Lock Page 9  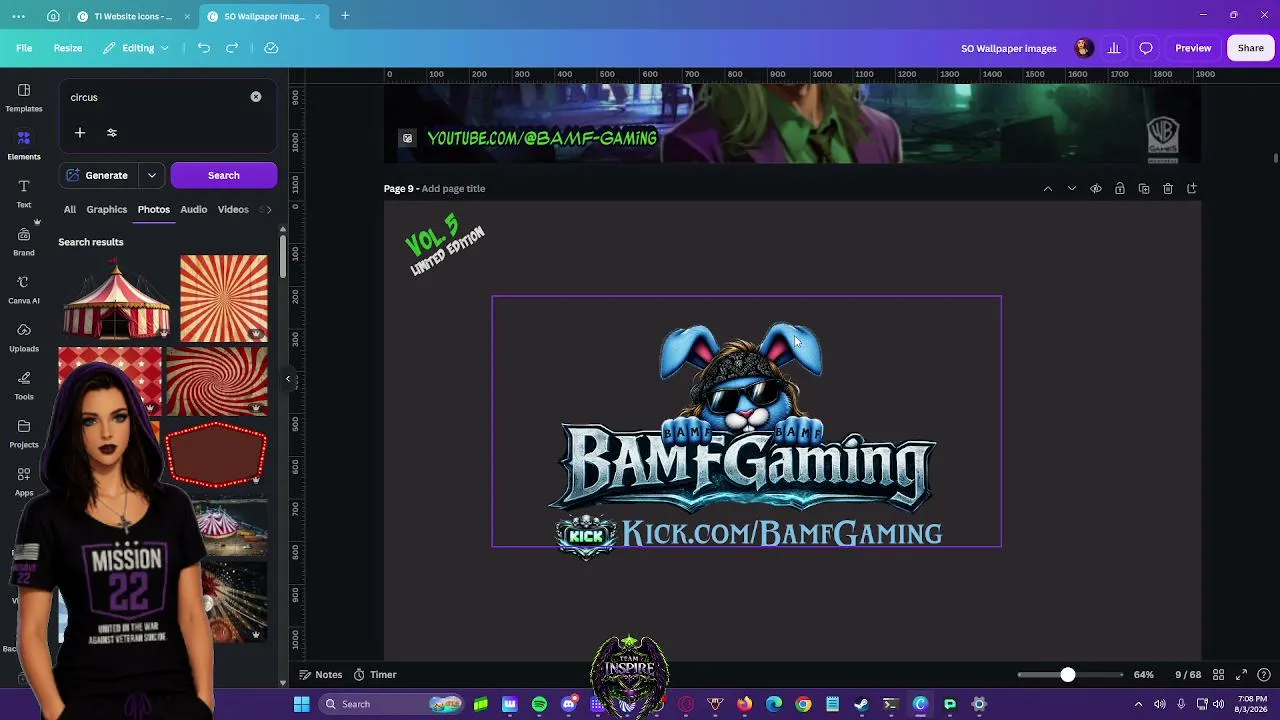click(x=1120, y=189)
